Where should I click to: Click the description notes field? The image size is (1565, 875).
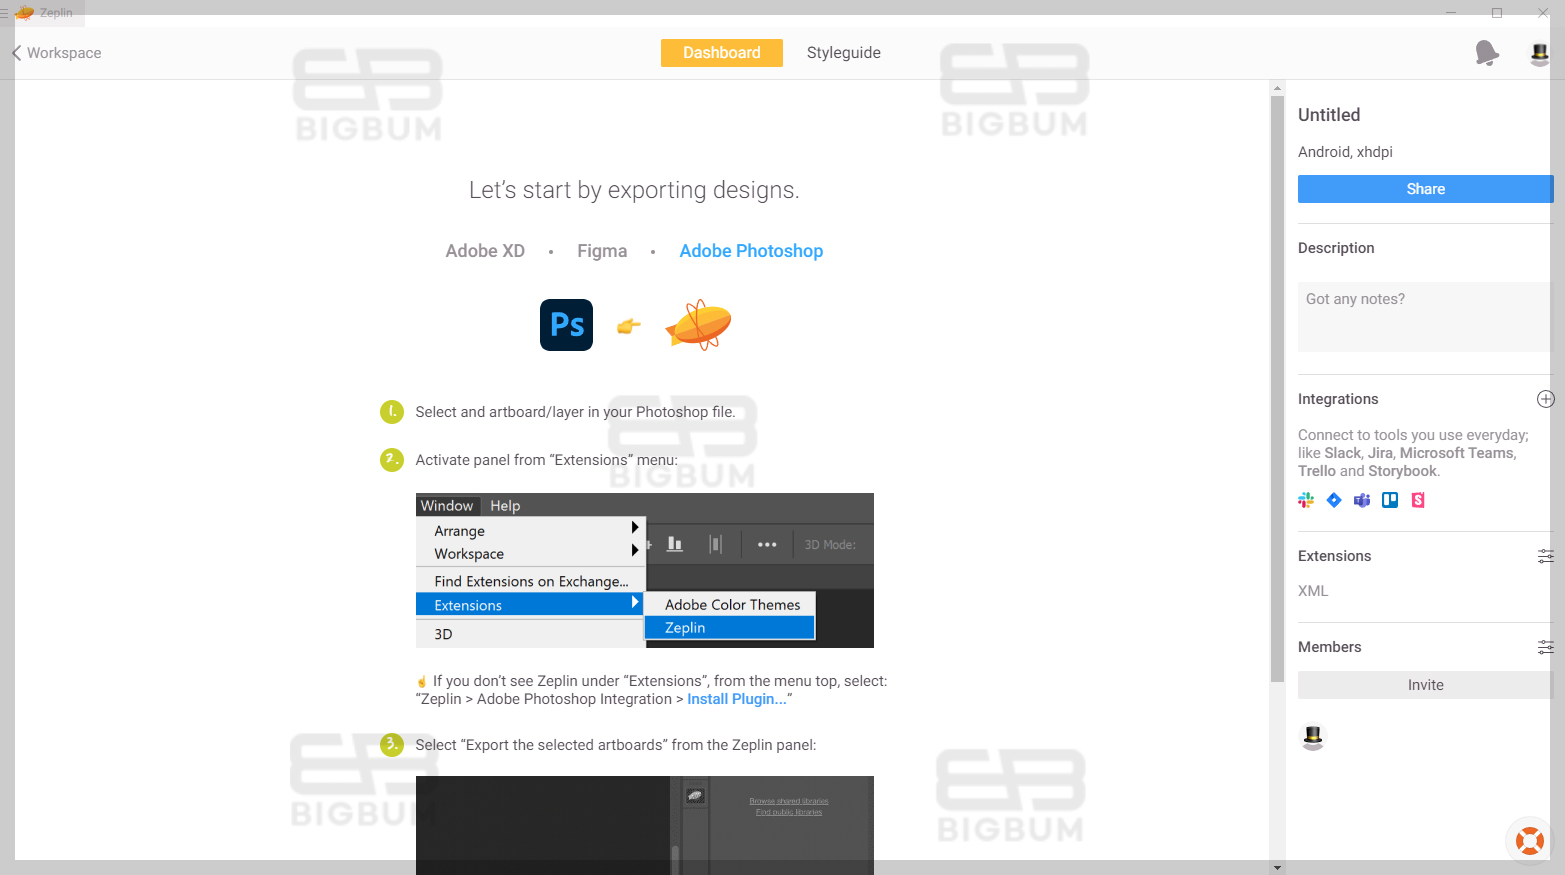(1425, 317)
